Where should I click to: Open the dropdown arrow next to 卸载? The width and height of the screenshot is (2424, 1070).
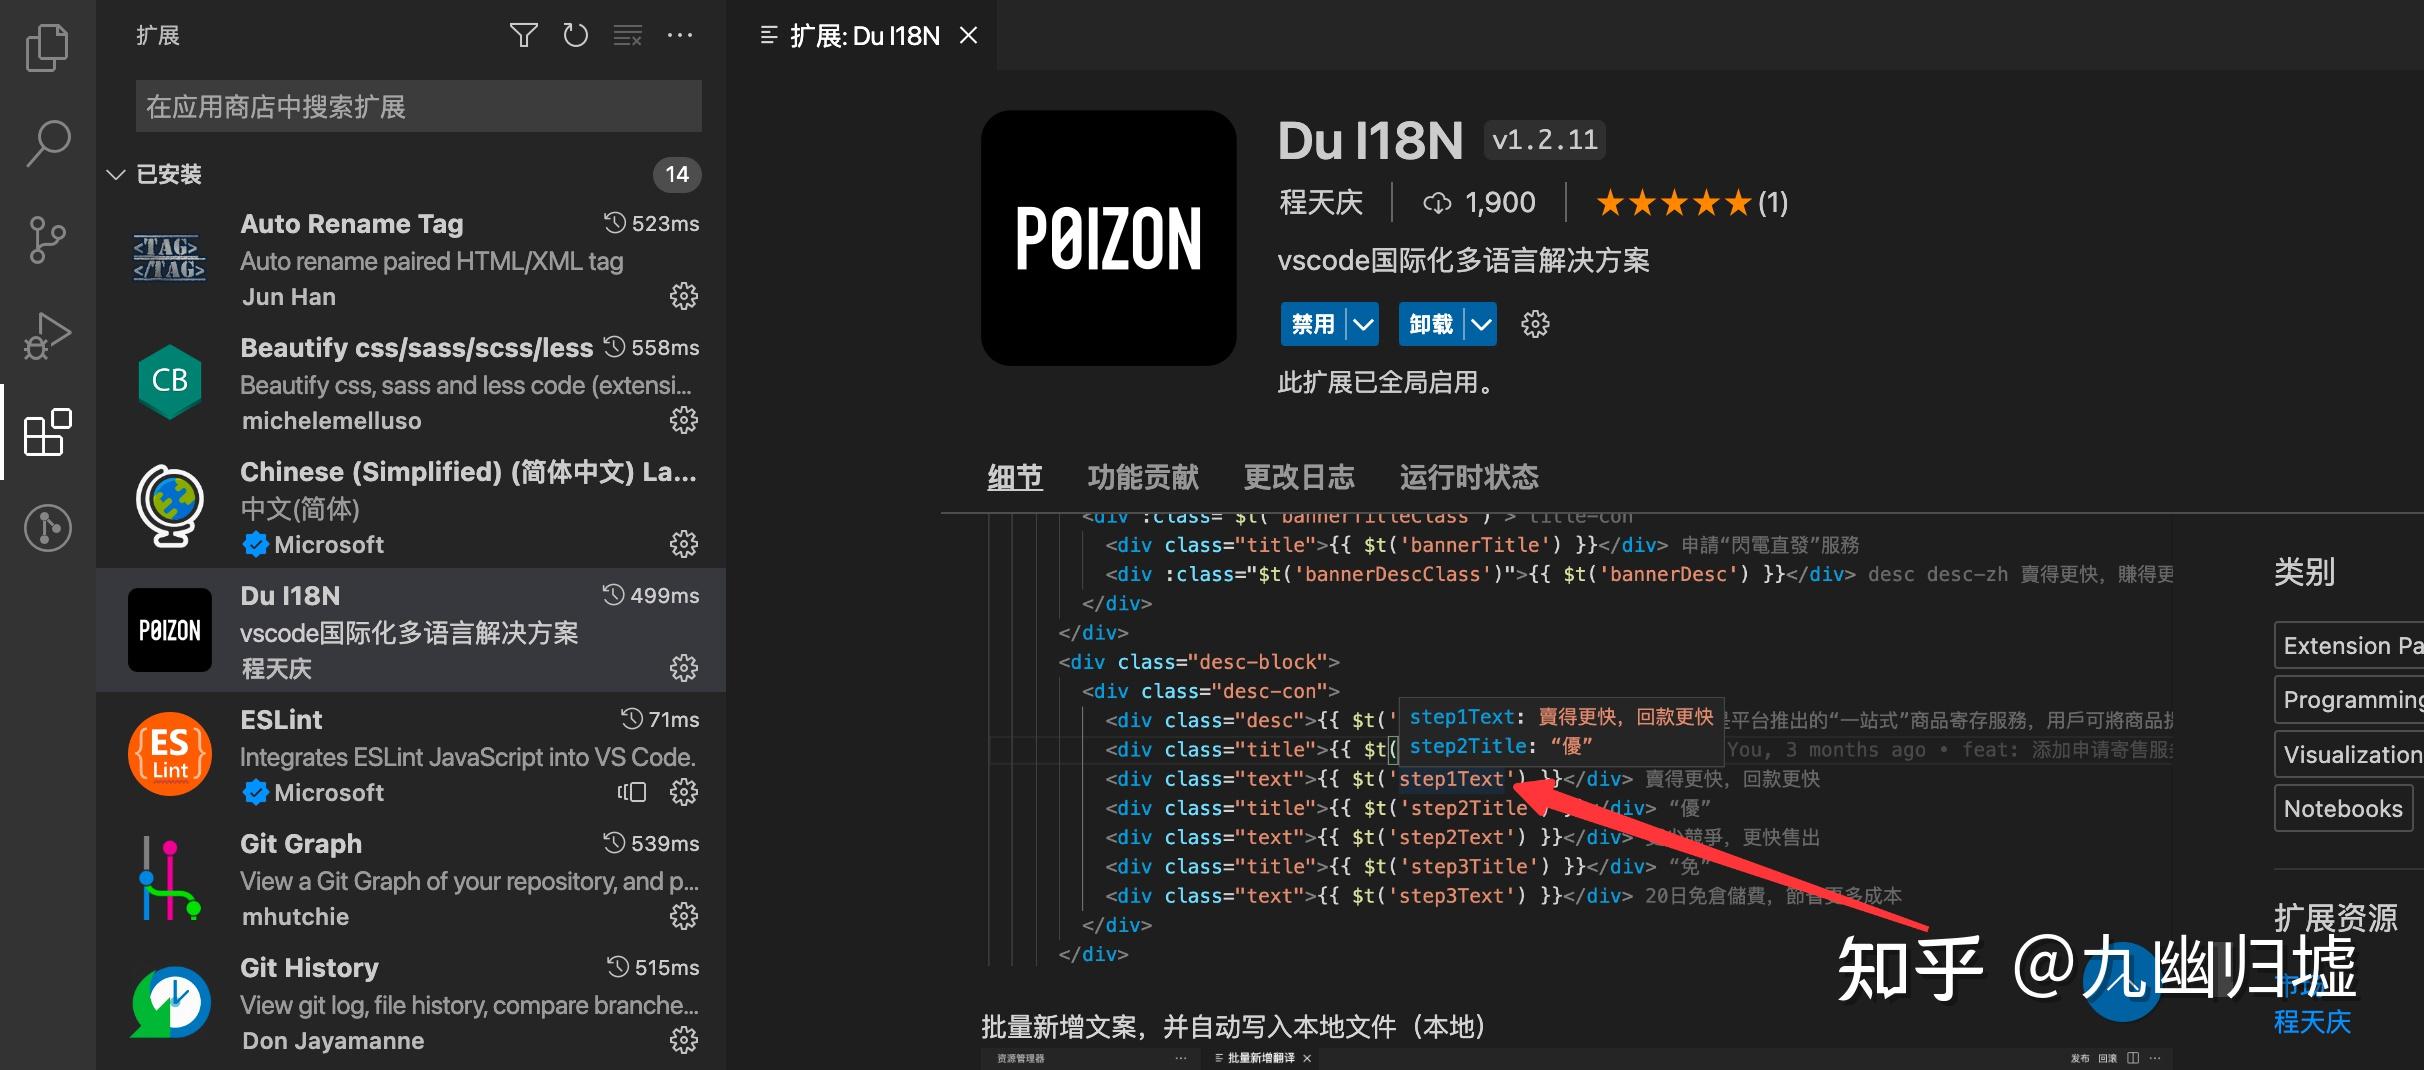click(x=1480, y=323)
